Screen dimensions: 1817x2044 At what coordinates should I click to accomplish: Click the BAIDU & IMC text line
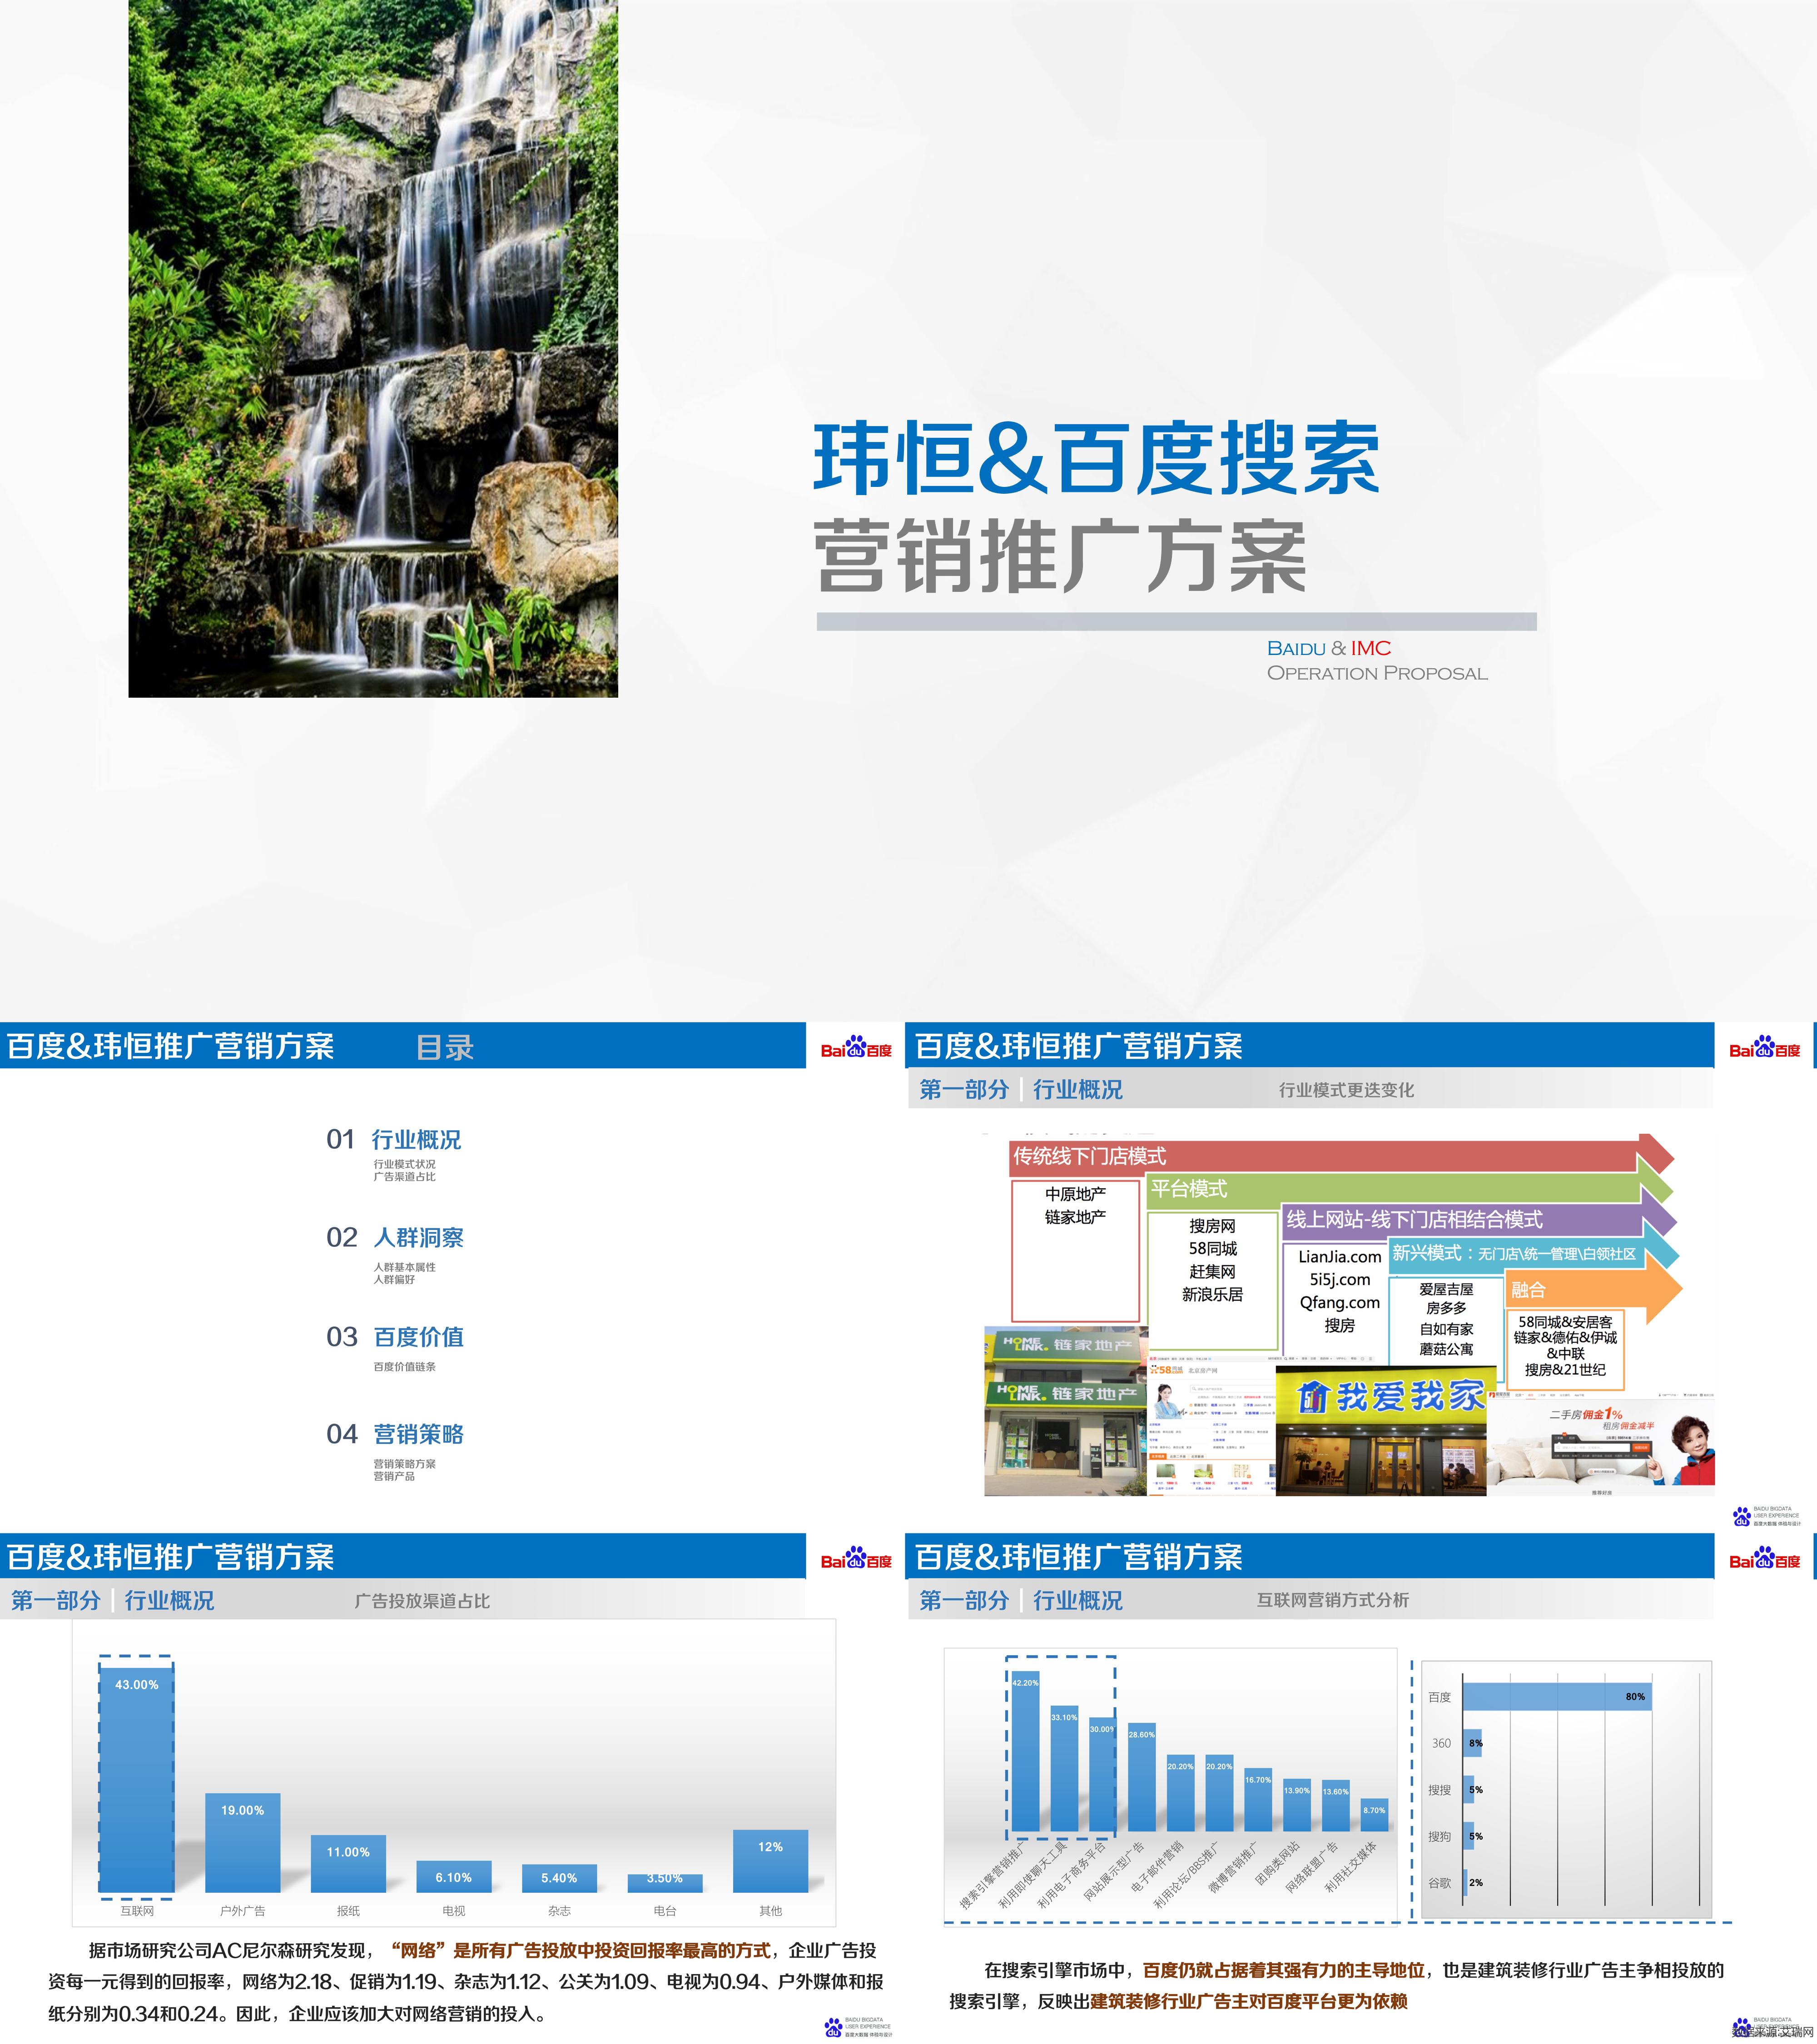coord(1328,648)
